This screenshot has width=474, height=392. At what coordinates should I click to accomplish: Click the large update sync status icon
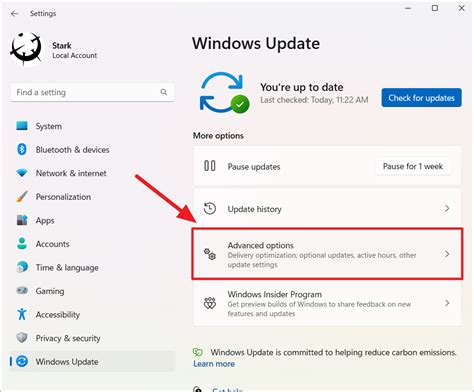point(224,93)
